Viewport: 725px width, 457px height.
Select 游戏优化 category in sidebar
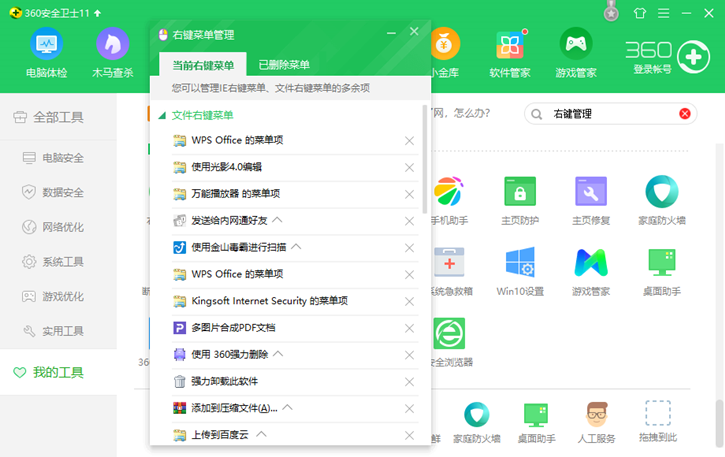point(58,296)
